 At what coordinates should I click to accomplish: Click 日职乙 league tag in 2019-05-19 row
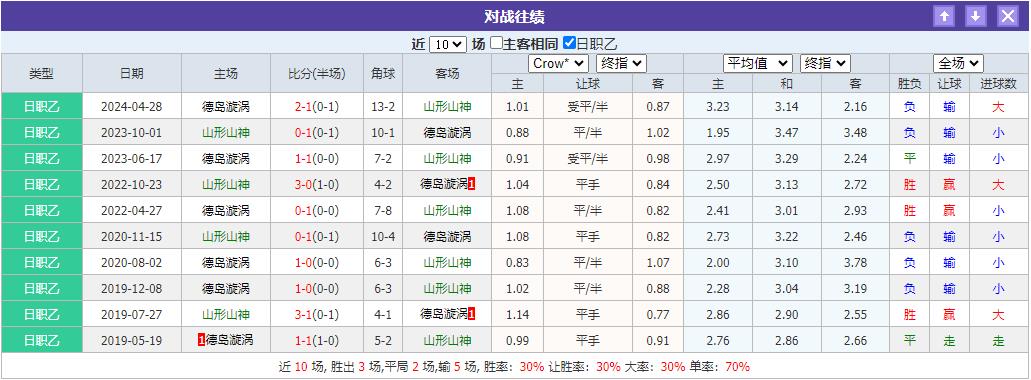click(x=41, y=341)
